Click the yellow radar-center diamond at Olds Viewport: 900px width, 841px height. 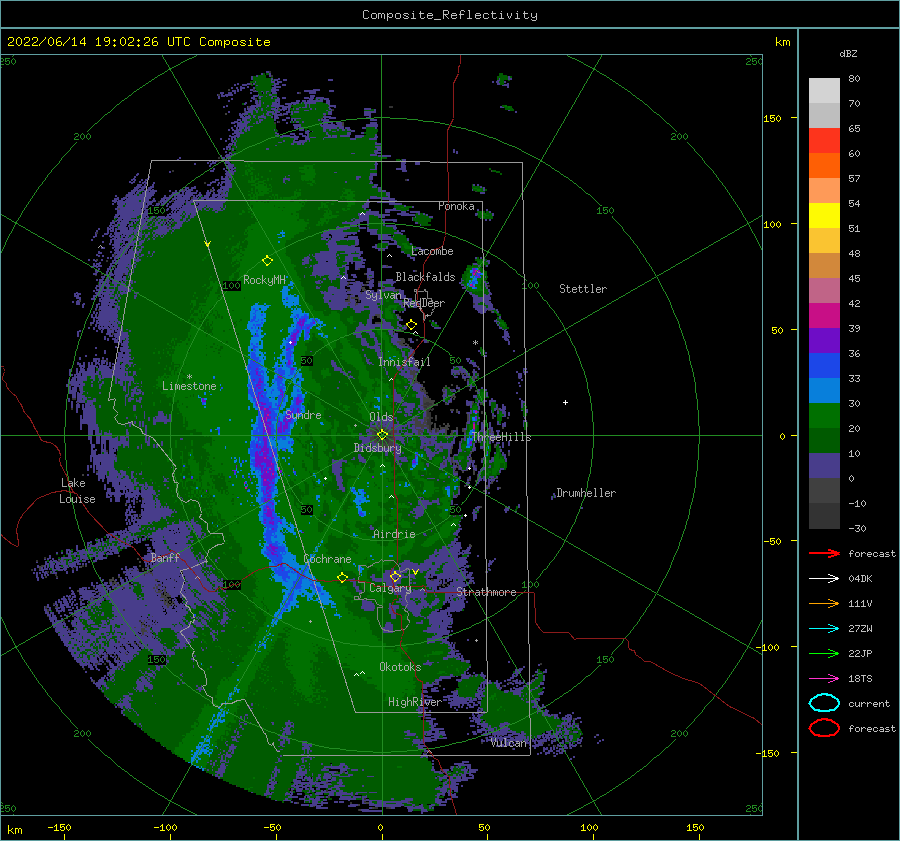tap(382, 435)
